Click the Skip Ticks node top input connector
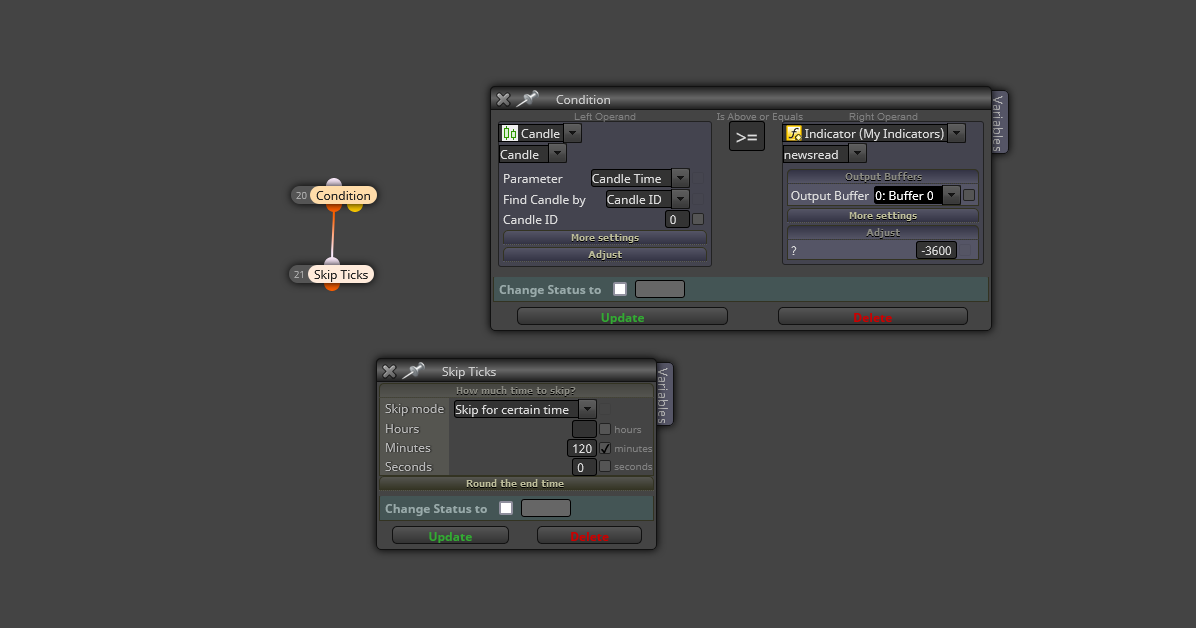Image resolution: width=1196 pixels, height=628 pixels. click(332, 262)
